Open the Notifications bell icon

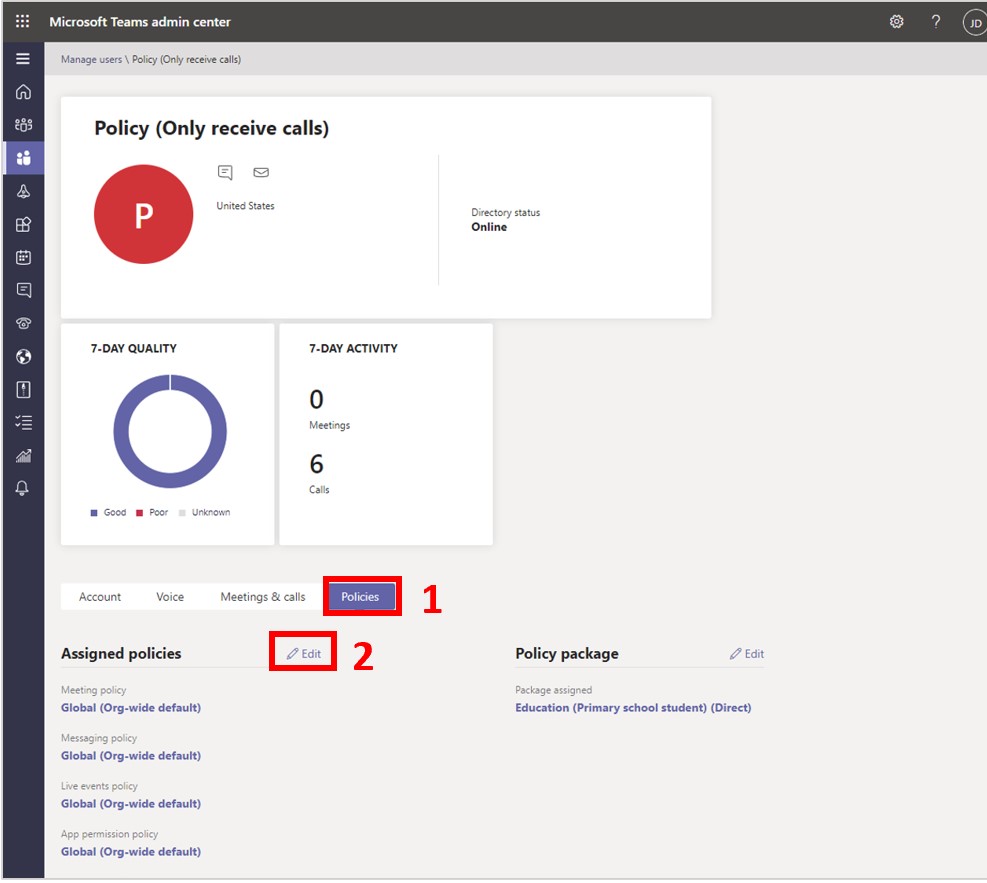(x=22, y=488)
